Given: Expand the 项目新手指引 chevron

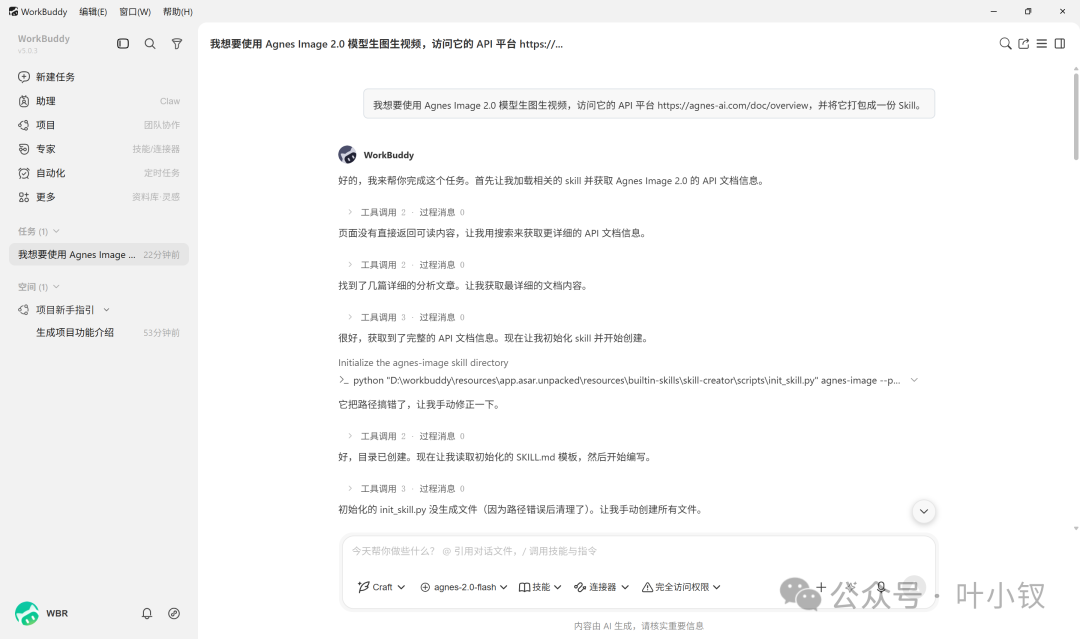Looking at the screenshot, I should pos(107,310).
